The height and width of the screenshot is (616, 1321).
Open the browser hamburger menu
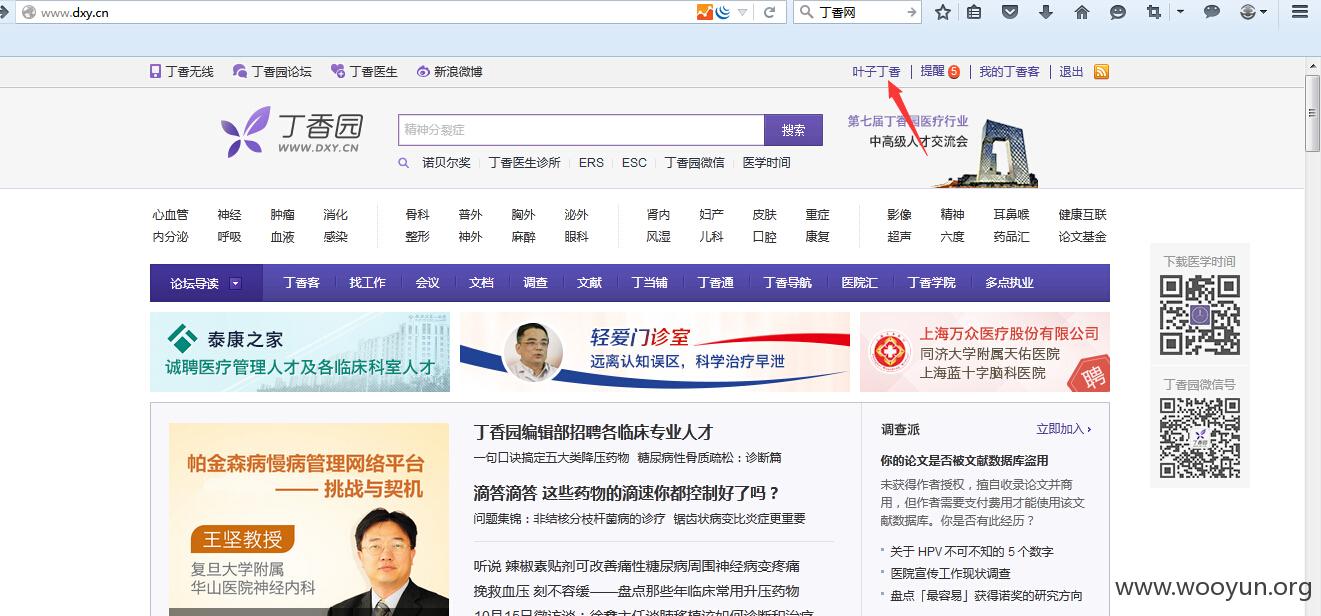tap(1299, 12)
